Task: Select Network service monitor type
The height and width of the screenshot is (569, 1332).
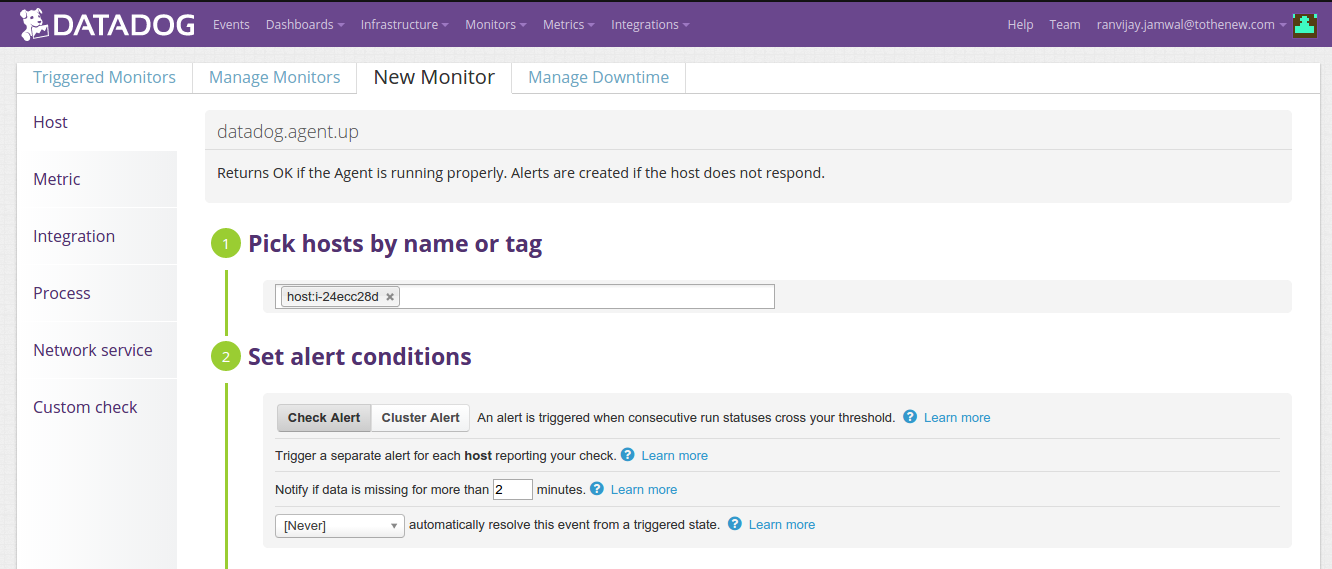Action: point(97,350)
